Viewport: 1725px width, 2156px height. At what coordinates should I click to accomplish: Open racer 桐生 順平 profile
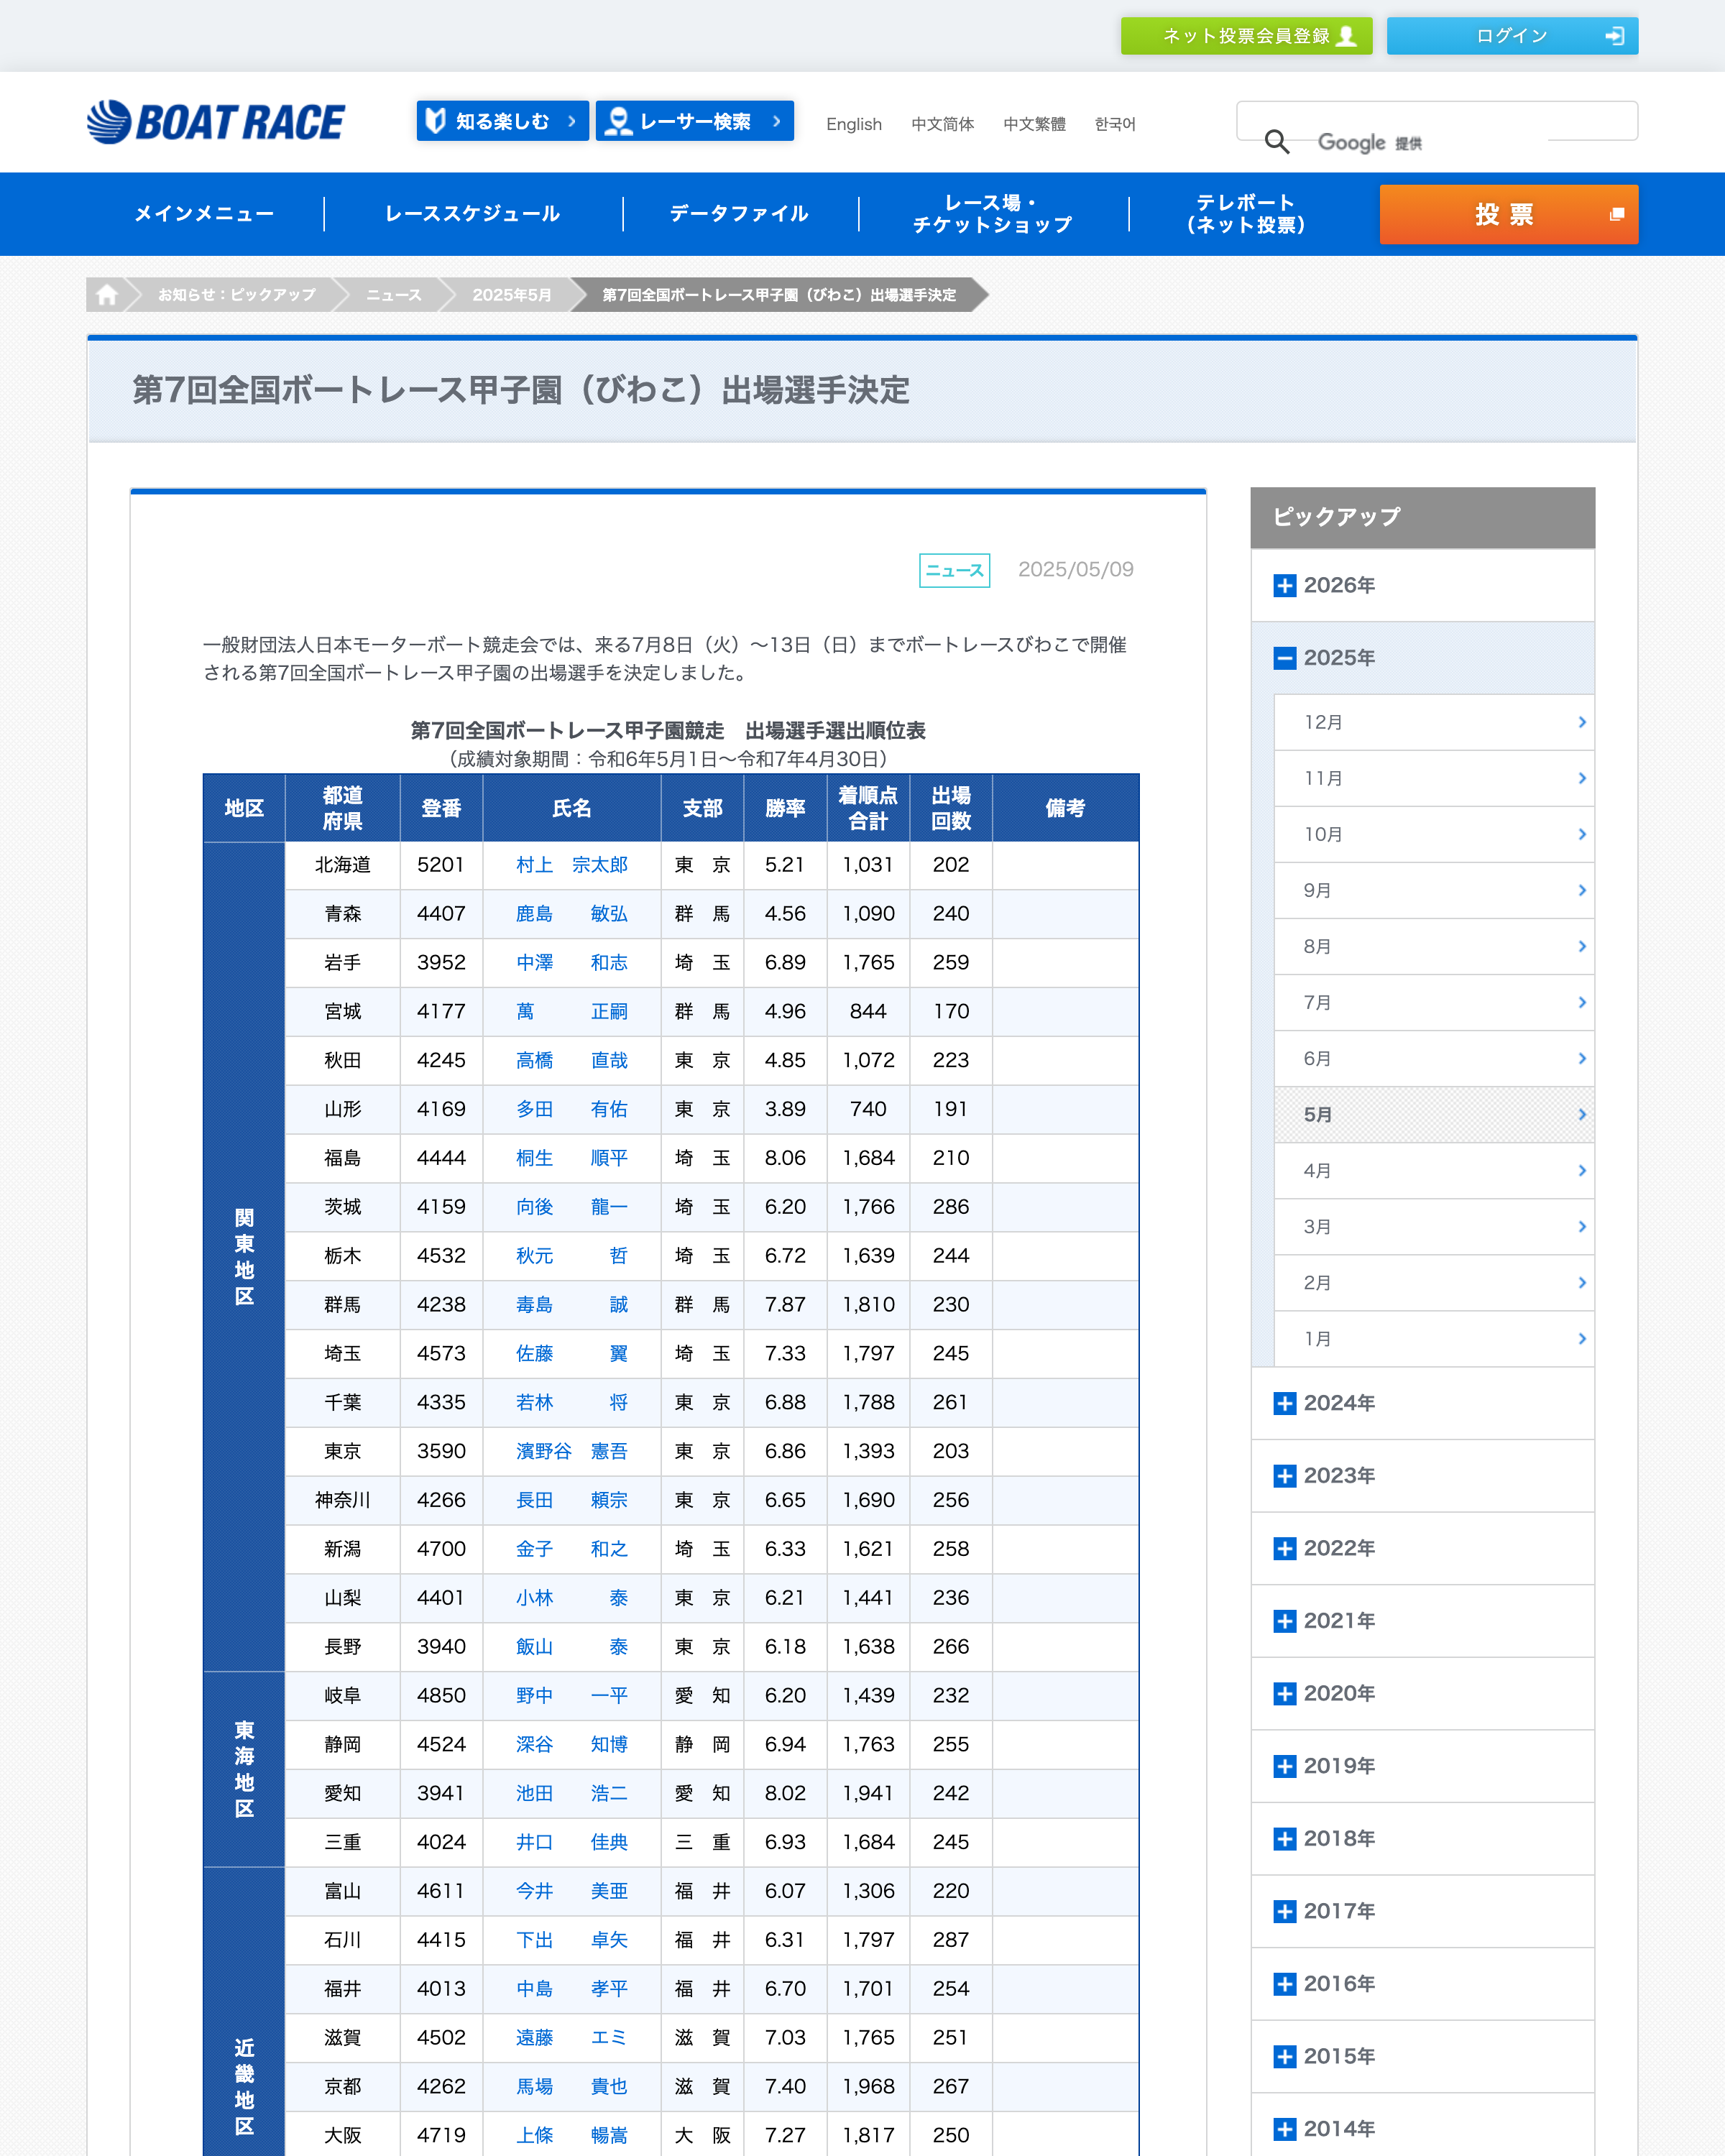[x=572, y=1158]
